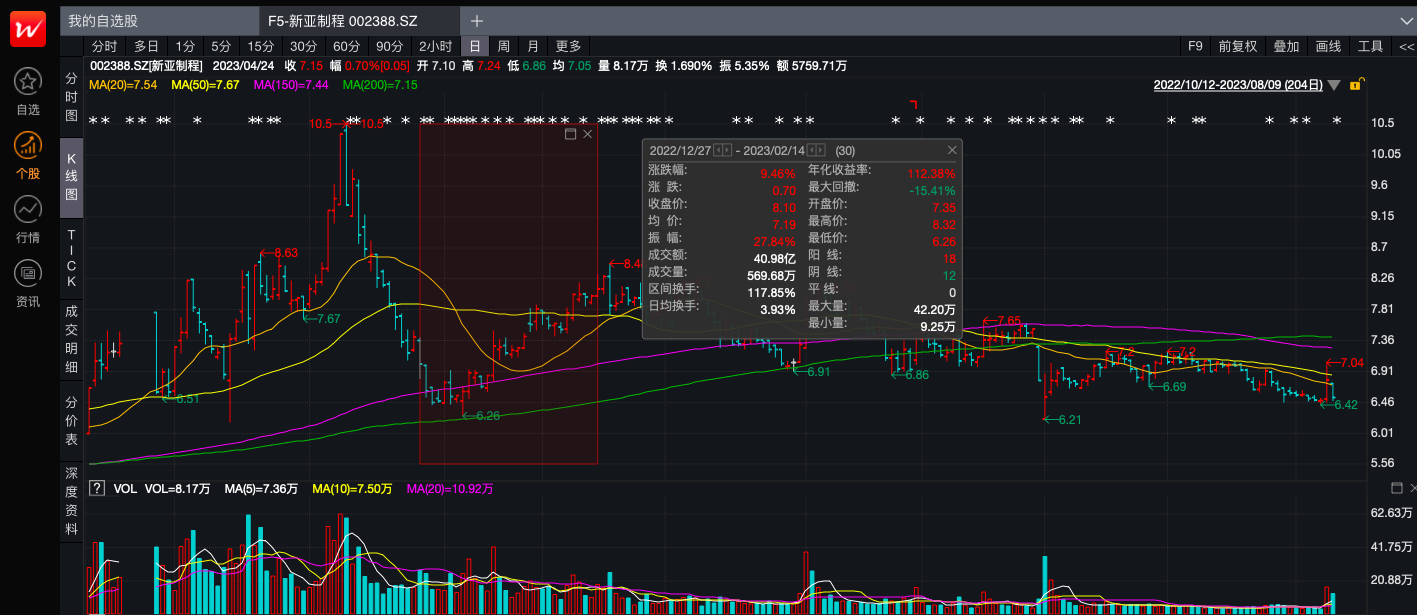
Task: Open the 分时图 intraday chart side tab
Action: [71, 97]
